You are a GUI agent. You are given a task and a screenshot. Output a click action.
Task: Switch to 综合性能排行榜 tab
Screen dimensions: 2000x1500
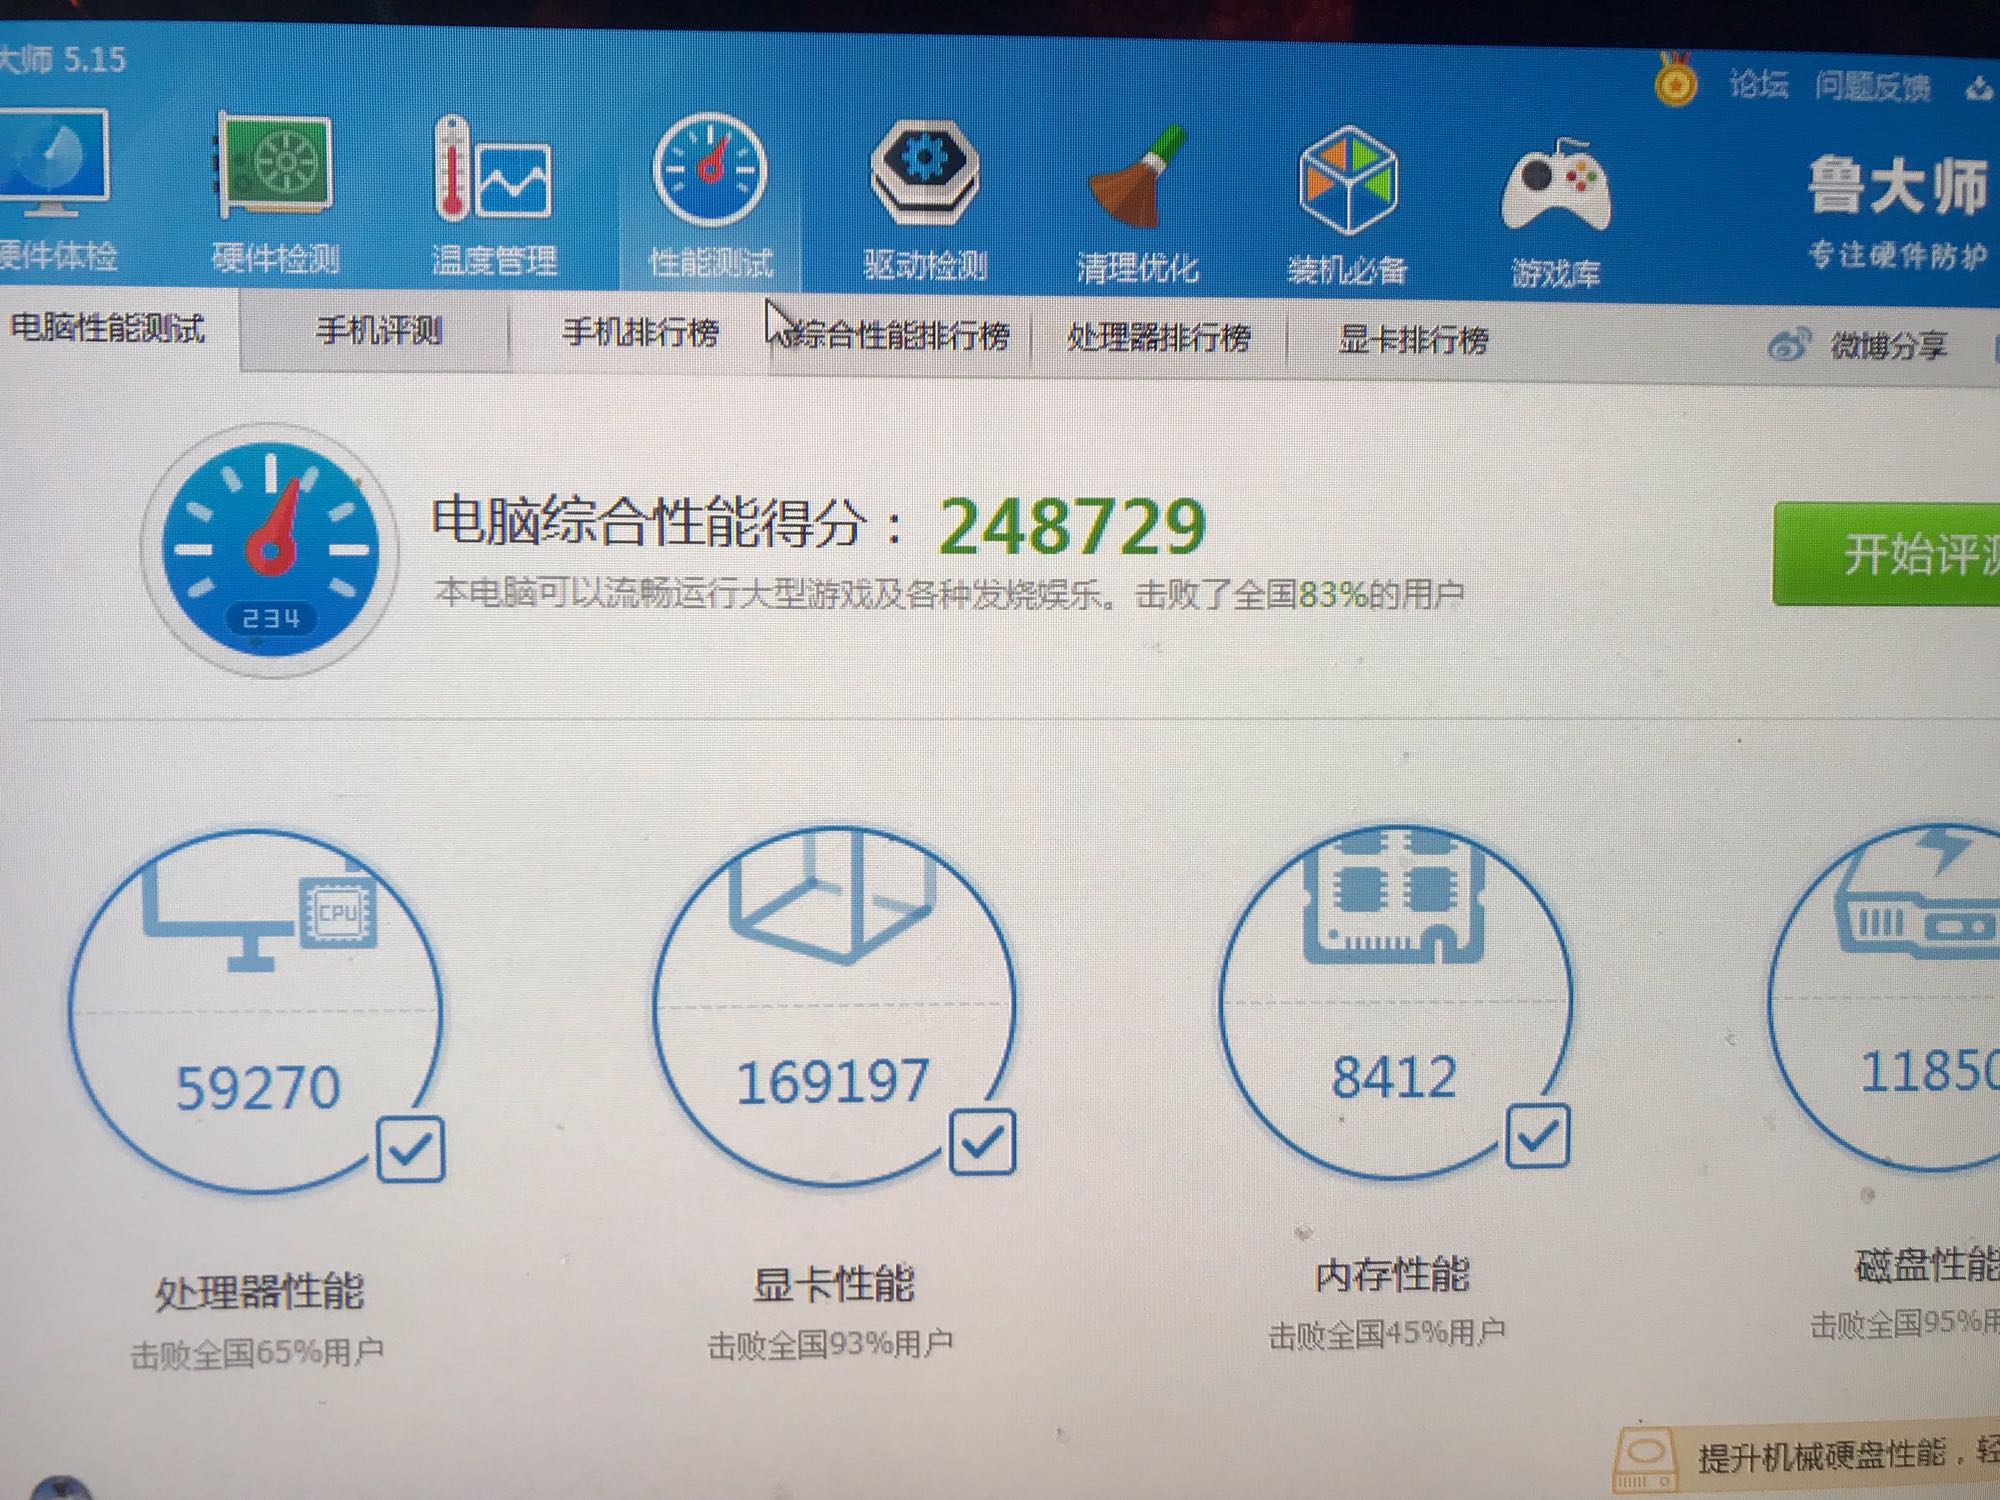coord(900,336)
